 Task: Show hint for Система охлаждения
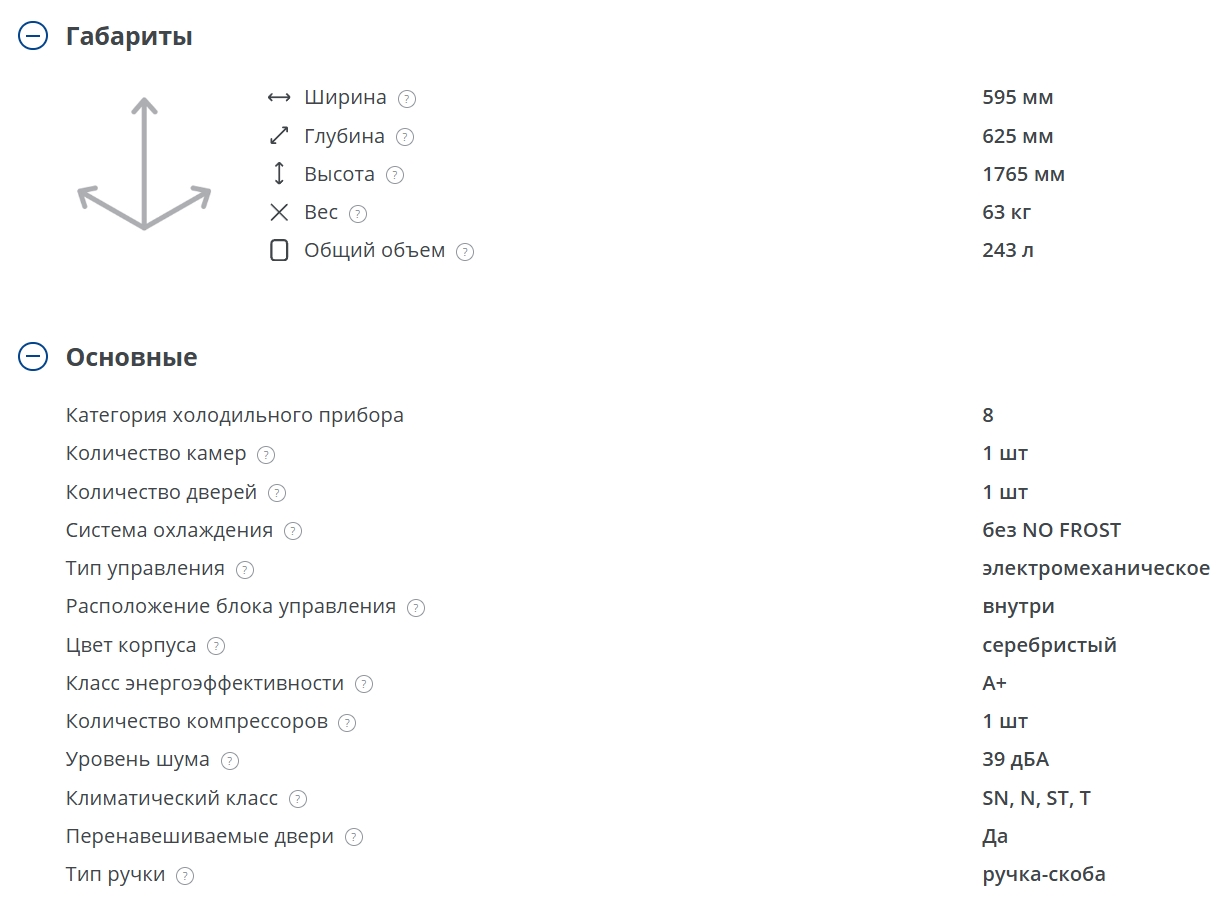293,531
